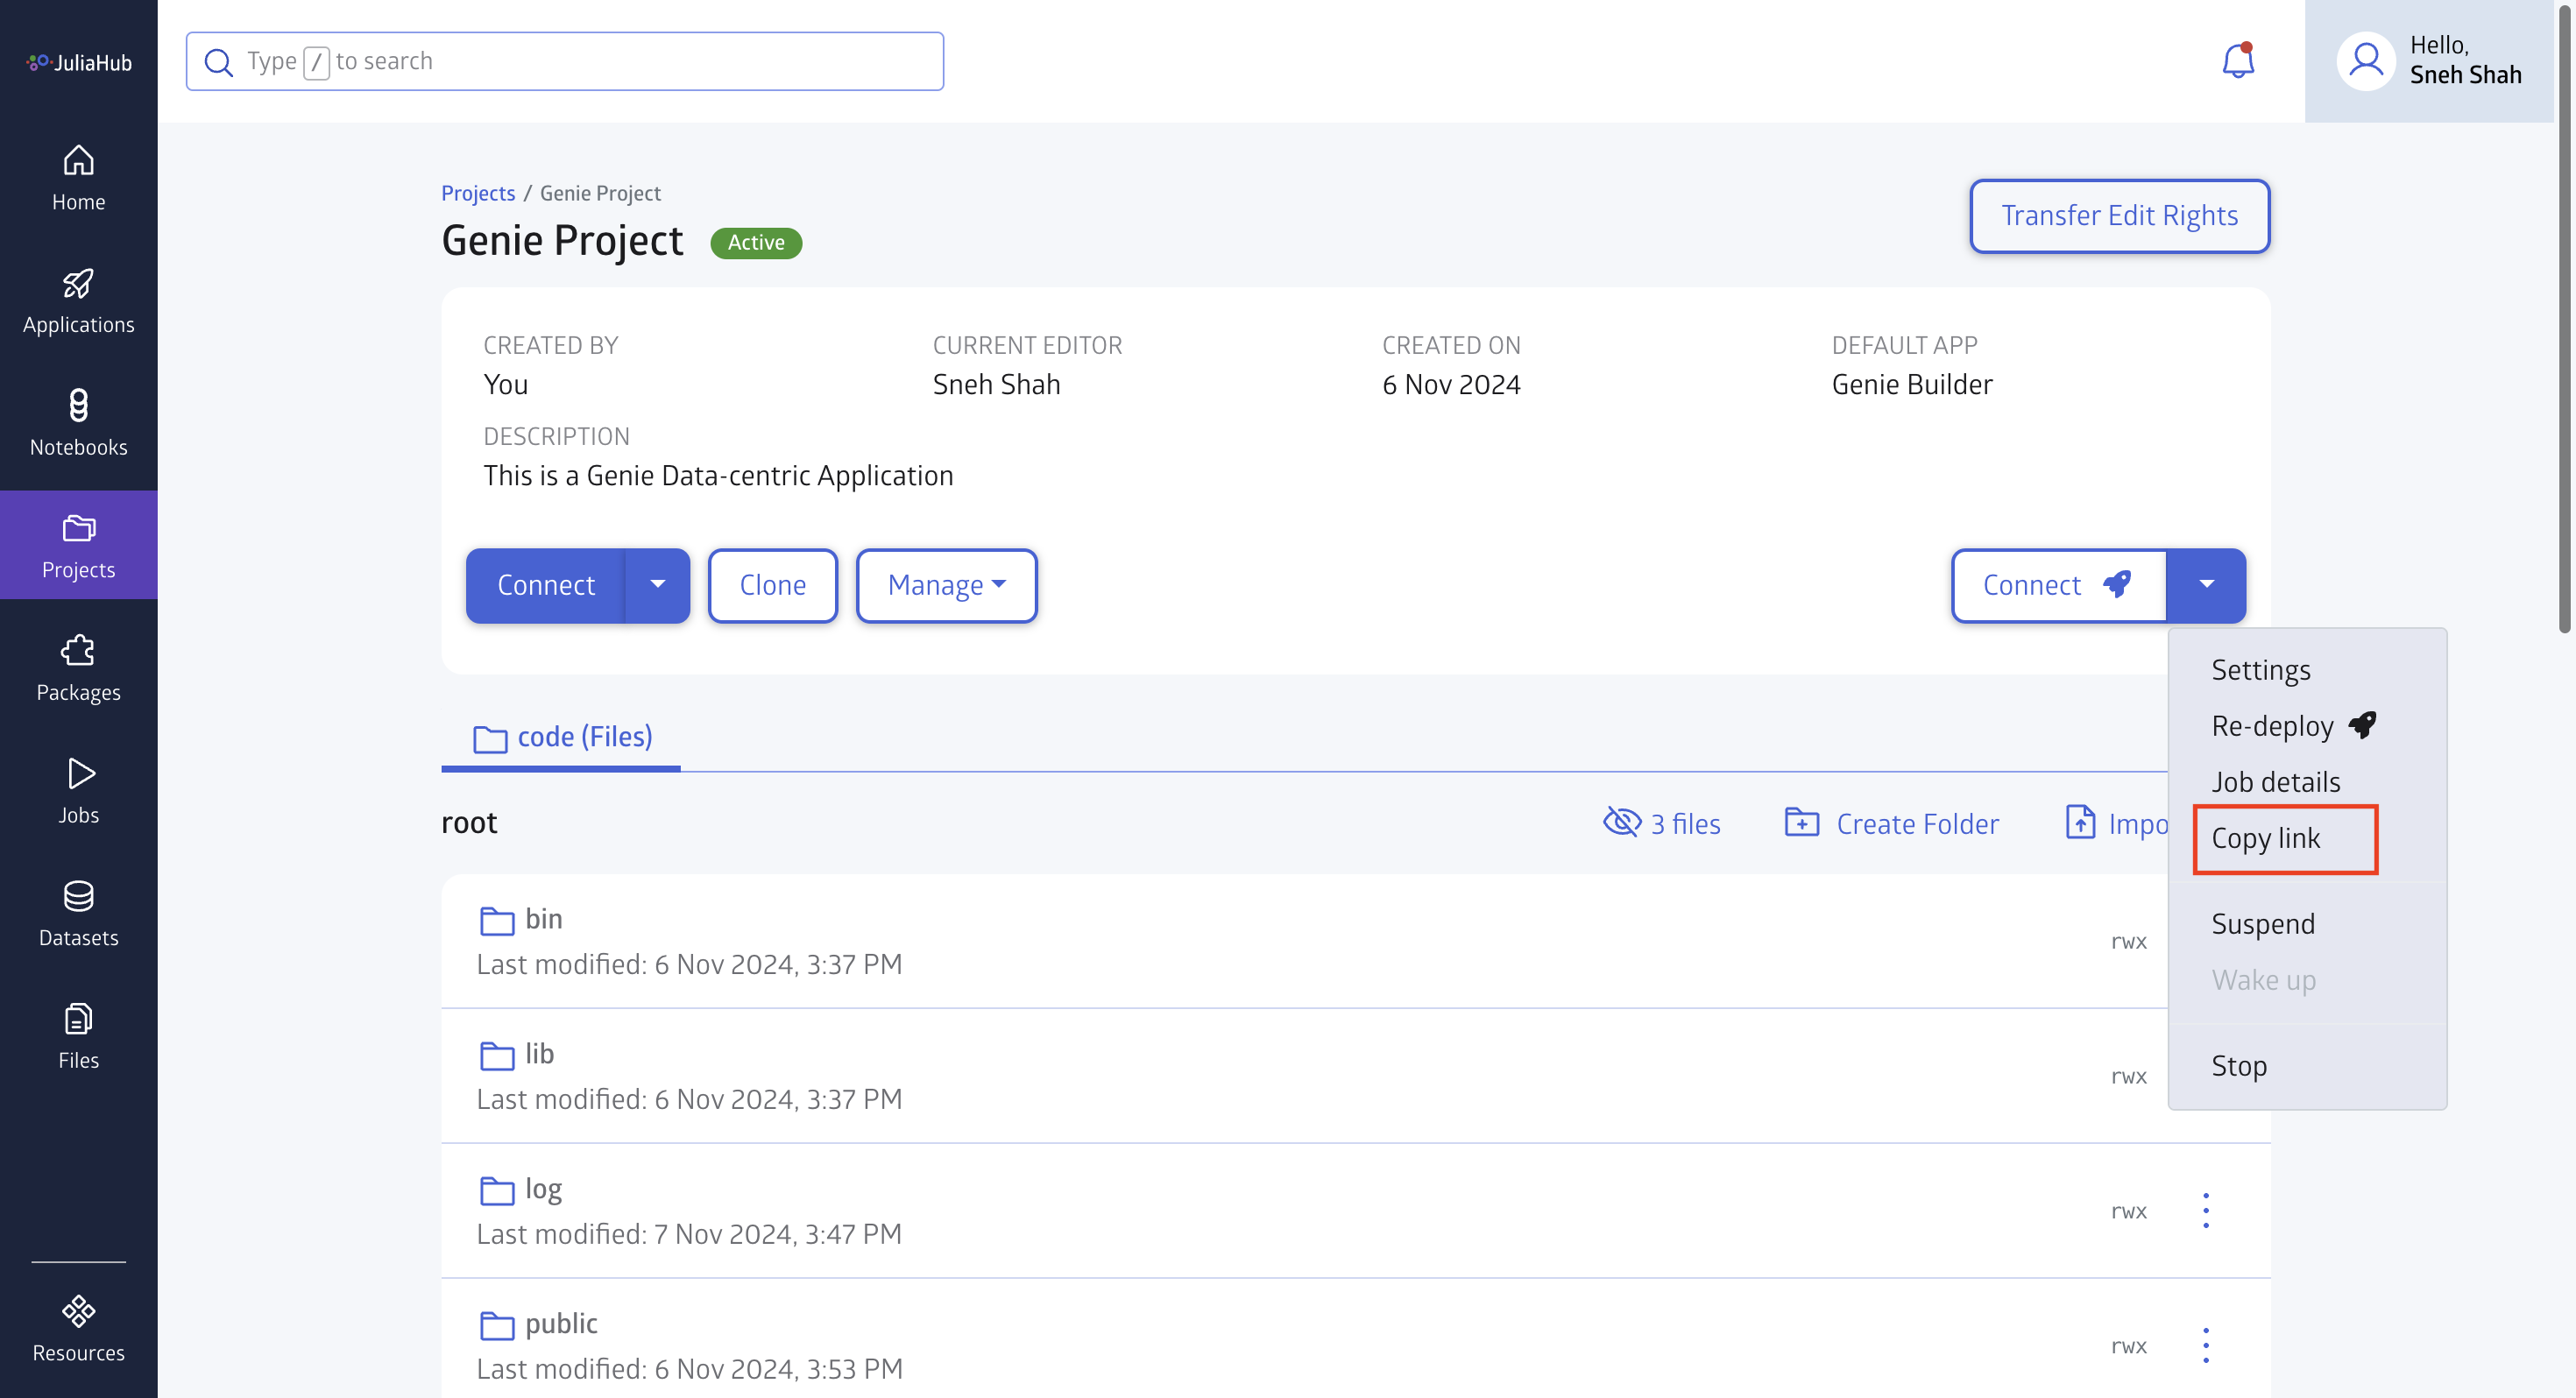This screenshot has height=1398, width=2576.
Task: Open Applications from the sidebar
Action: pos(78,302)
